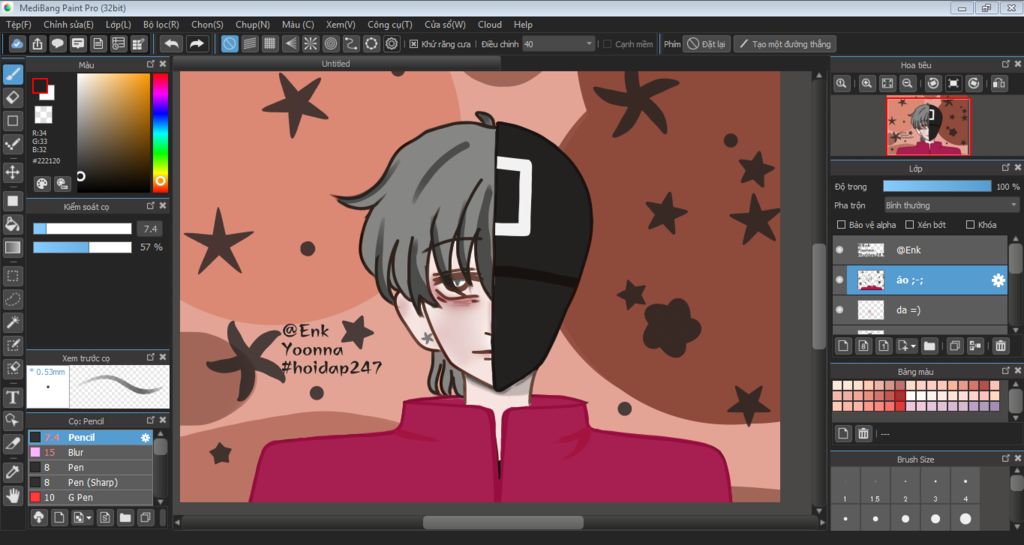Screen dimensions: 1024x545
Task: Select the Text tool
Action: (12, 397)
